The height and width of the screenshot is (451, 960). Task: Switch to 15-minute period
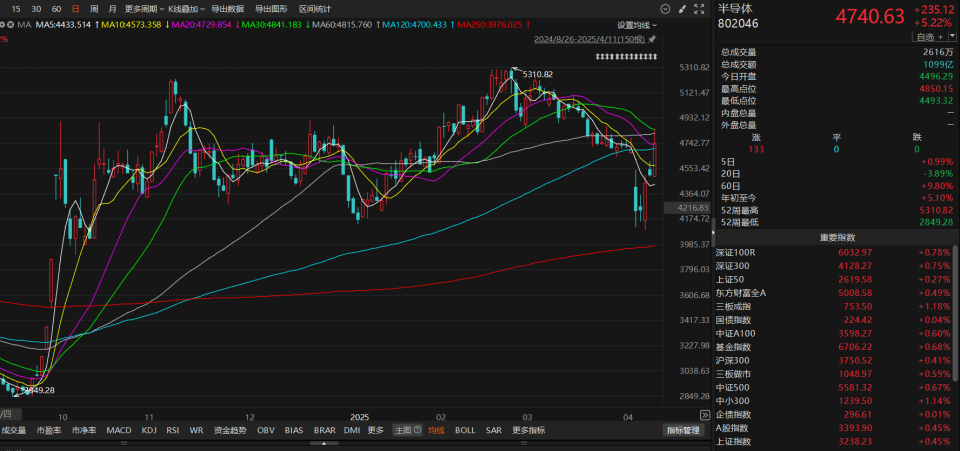17,9
